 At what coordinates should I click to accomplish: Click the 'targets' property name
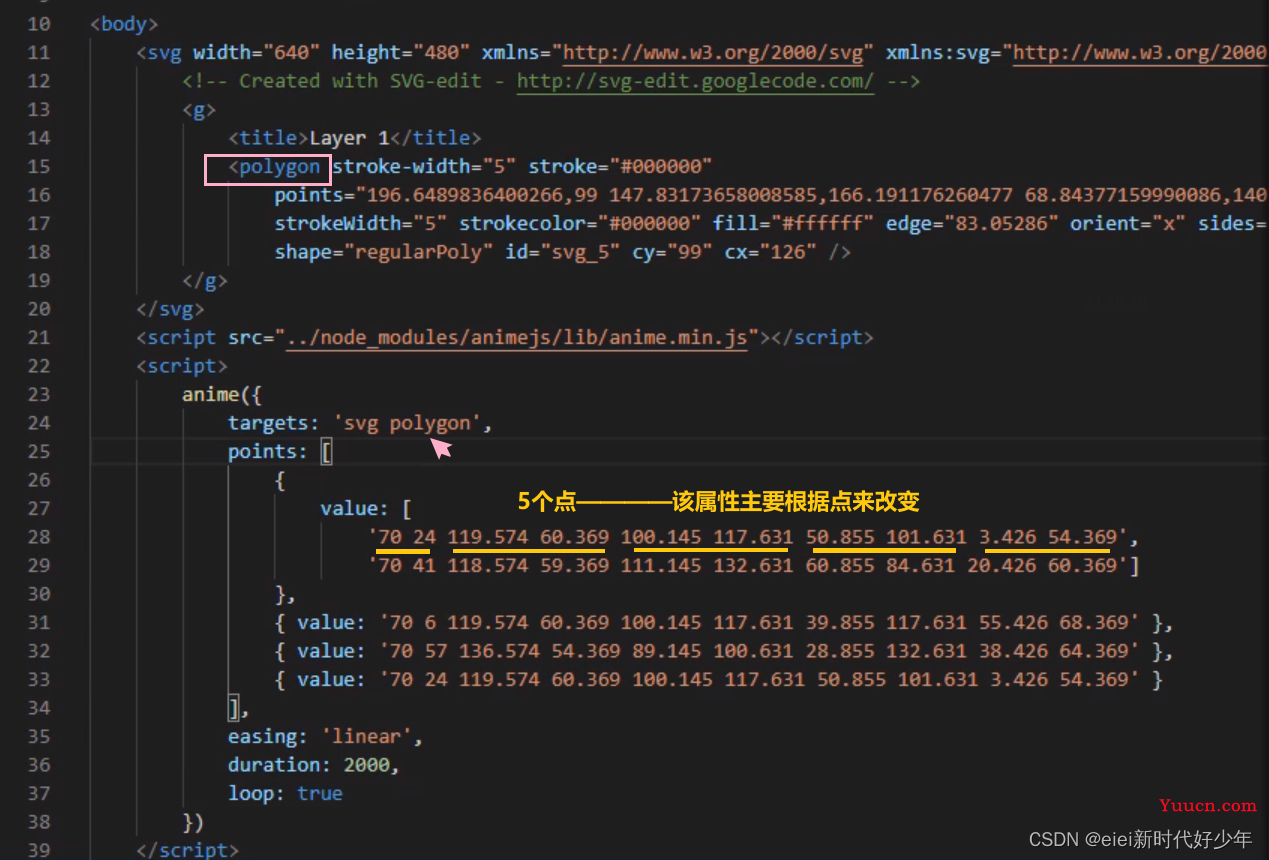coord(268,423)
